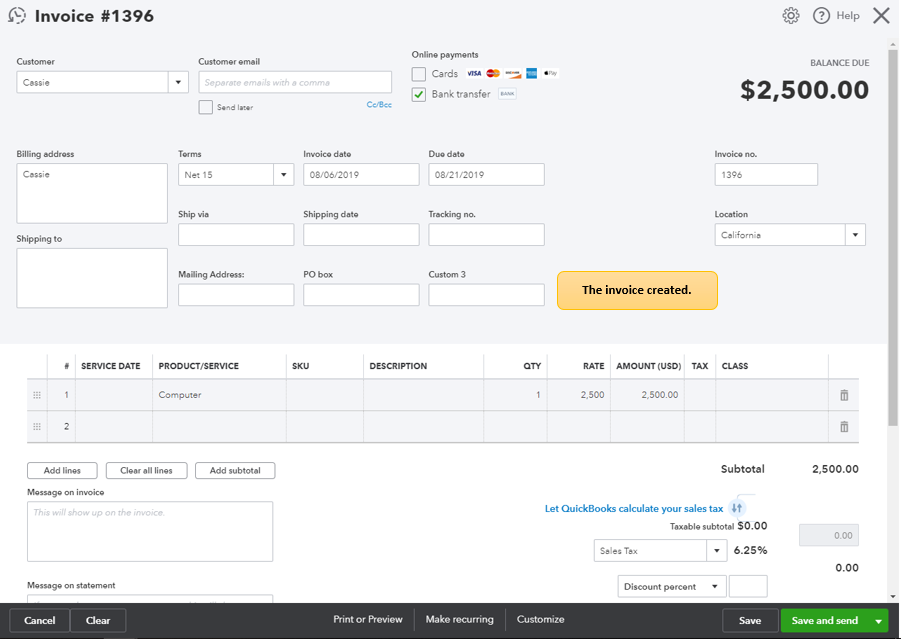Click the Visa card logo

(x=474, y=74)
